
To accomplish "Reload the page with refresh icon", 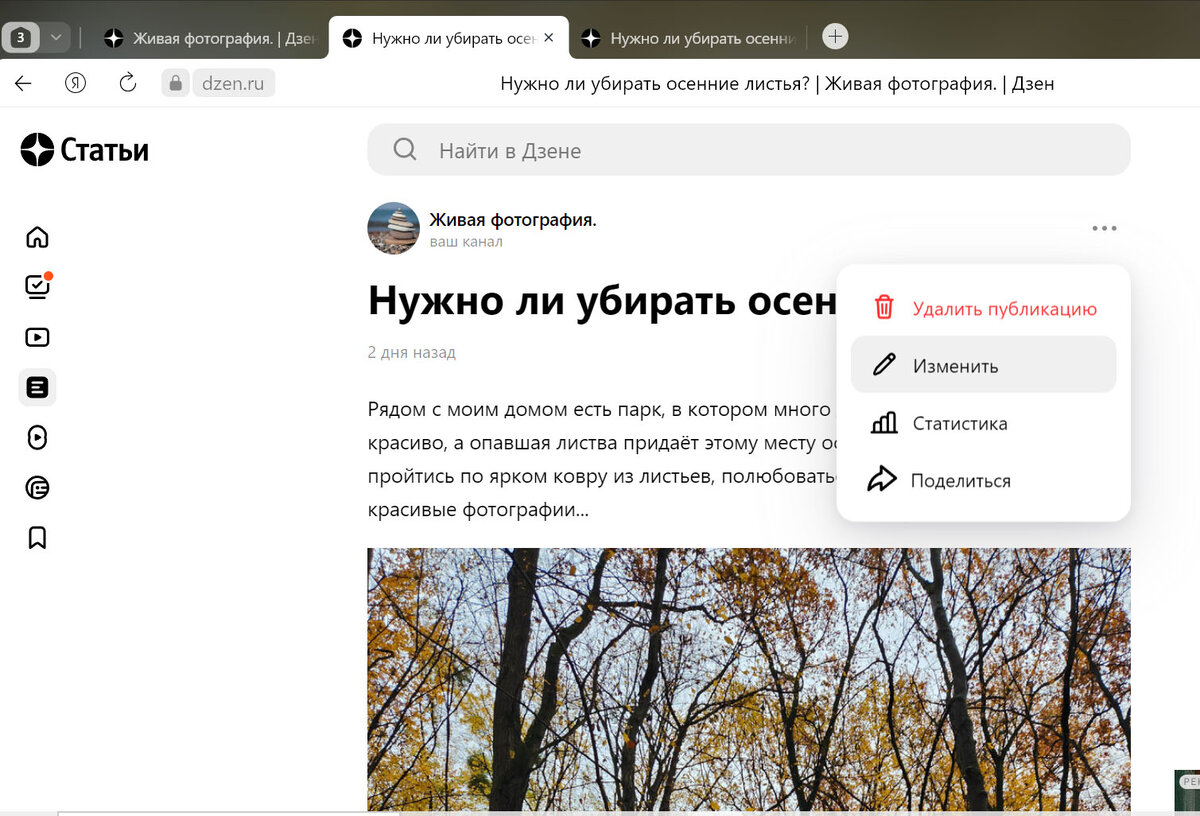I will (127, 83).
